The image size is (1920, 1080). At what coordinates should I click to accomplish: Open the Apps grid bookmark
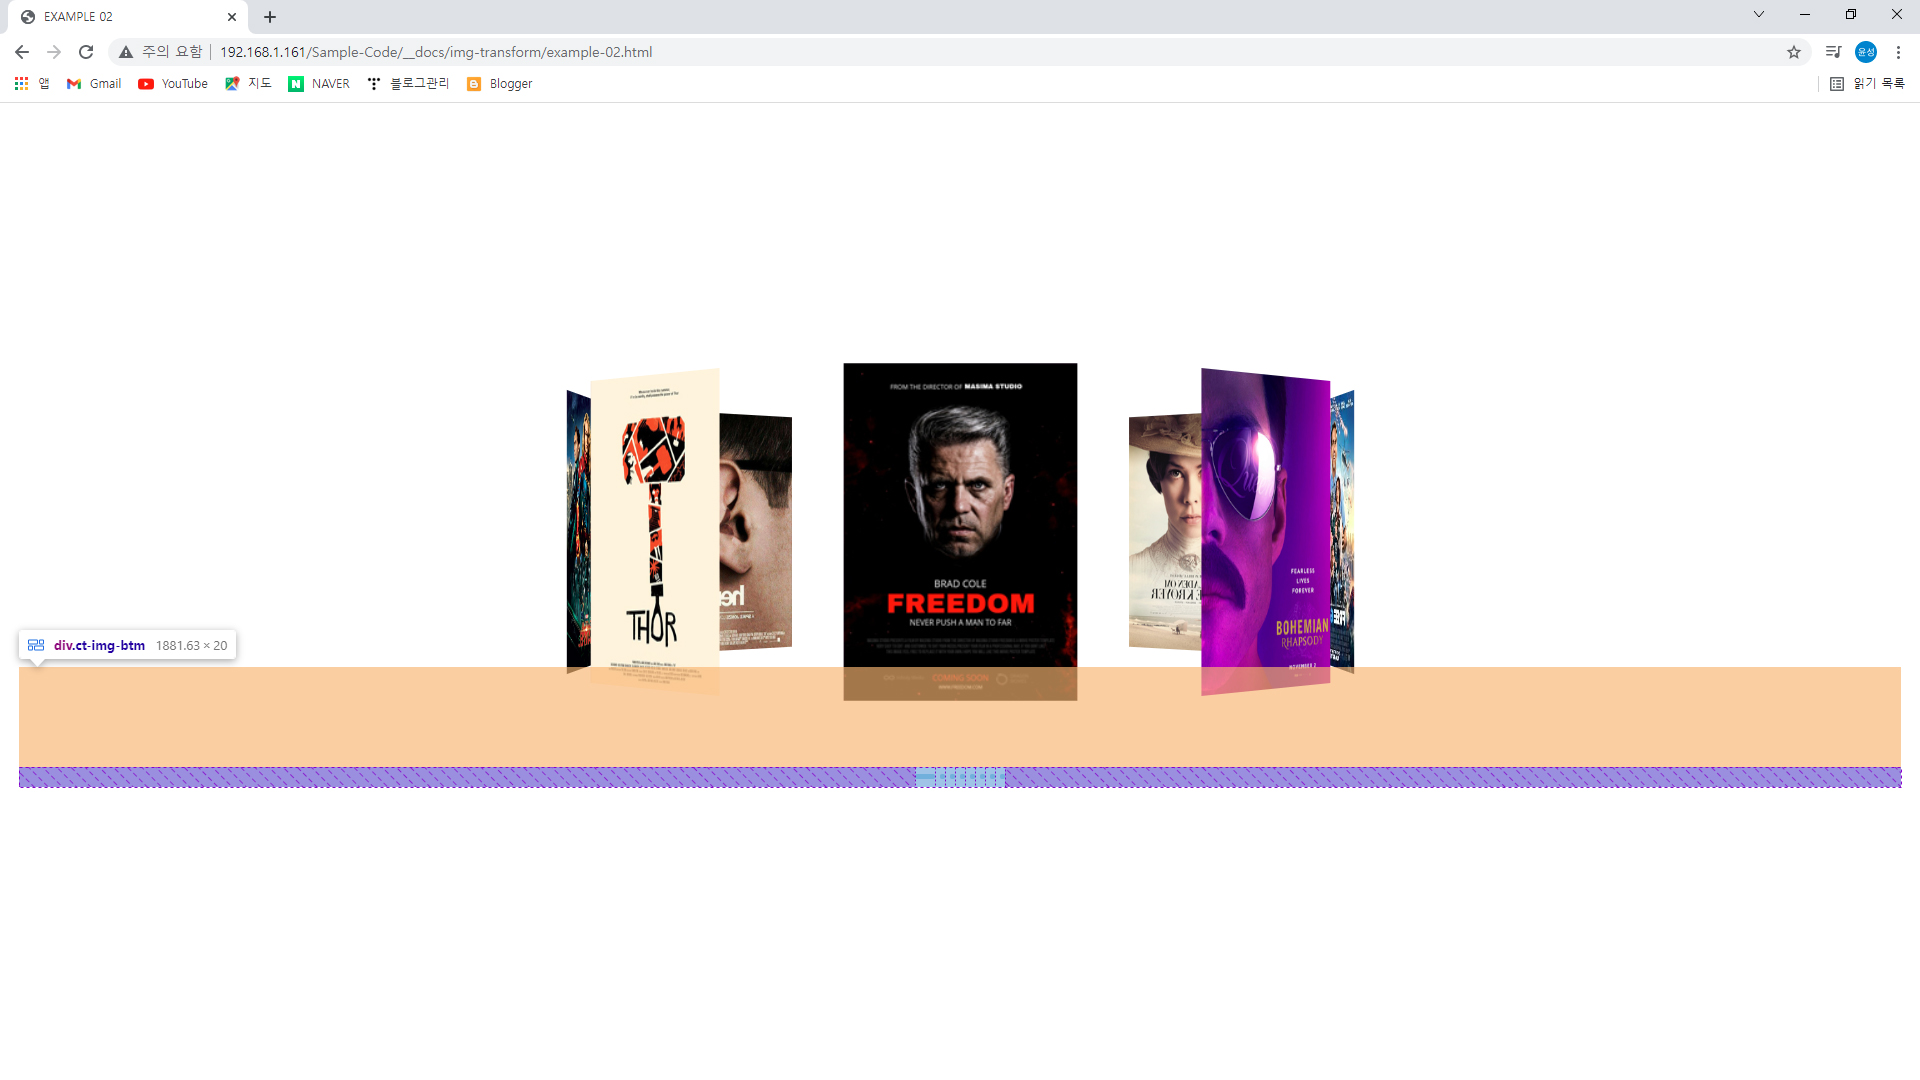coord(21,84)
